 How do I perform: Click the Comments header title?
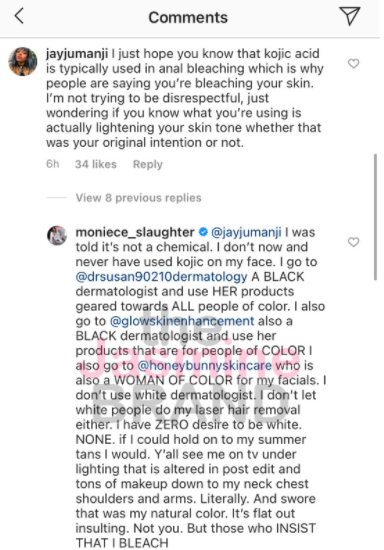pos(188,18)
